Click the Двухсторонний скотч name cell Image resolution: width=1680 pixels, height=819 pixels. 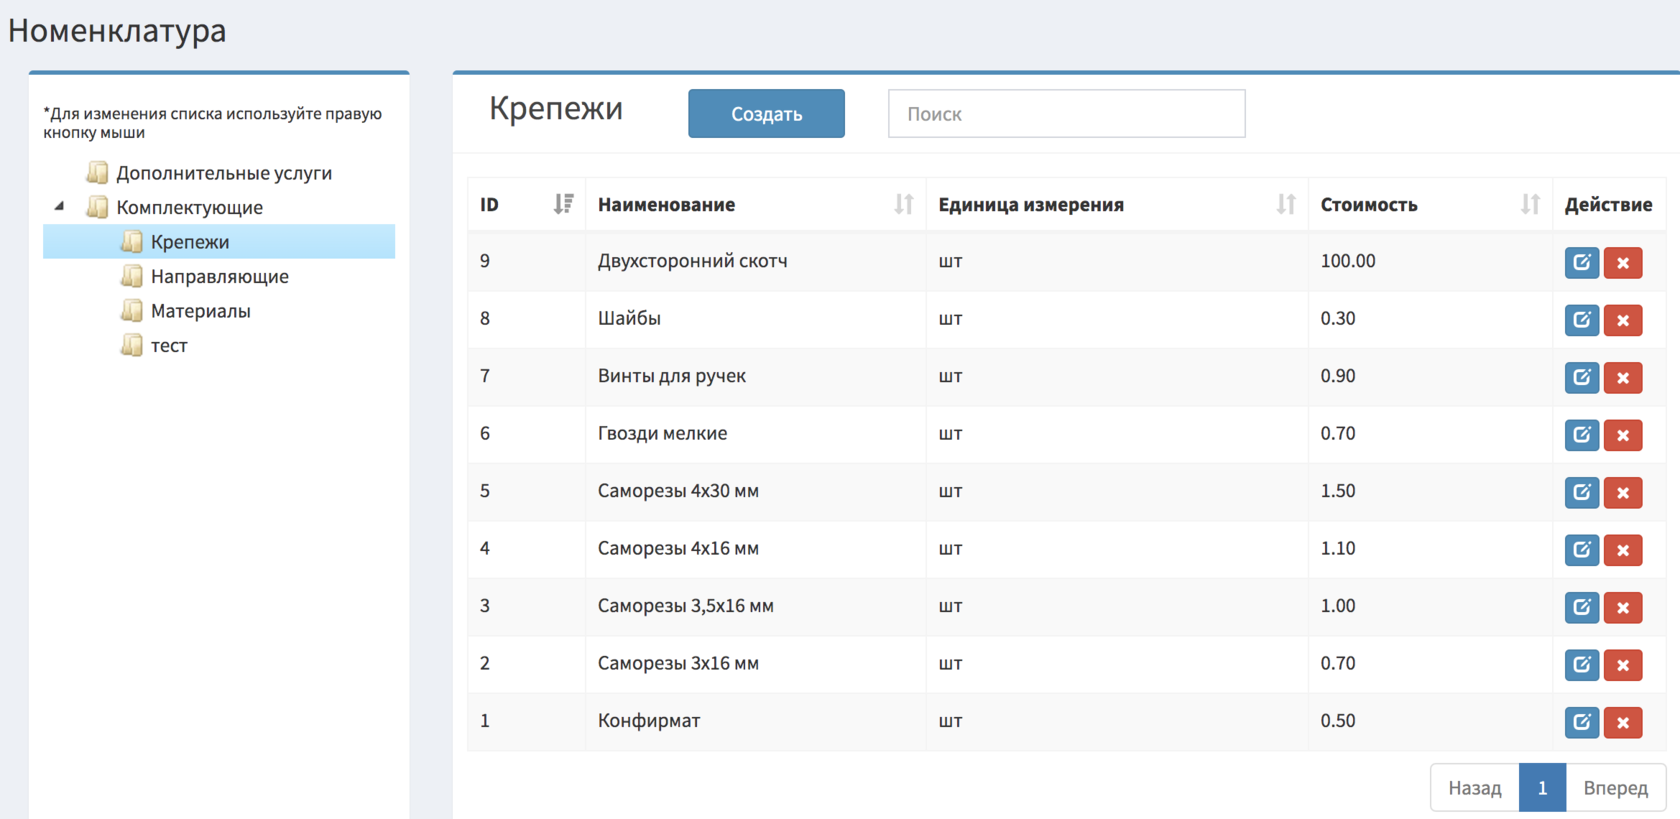(x=755, y=261)
